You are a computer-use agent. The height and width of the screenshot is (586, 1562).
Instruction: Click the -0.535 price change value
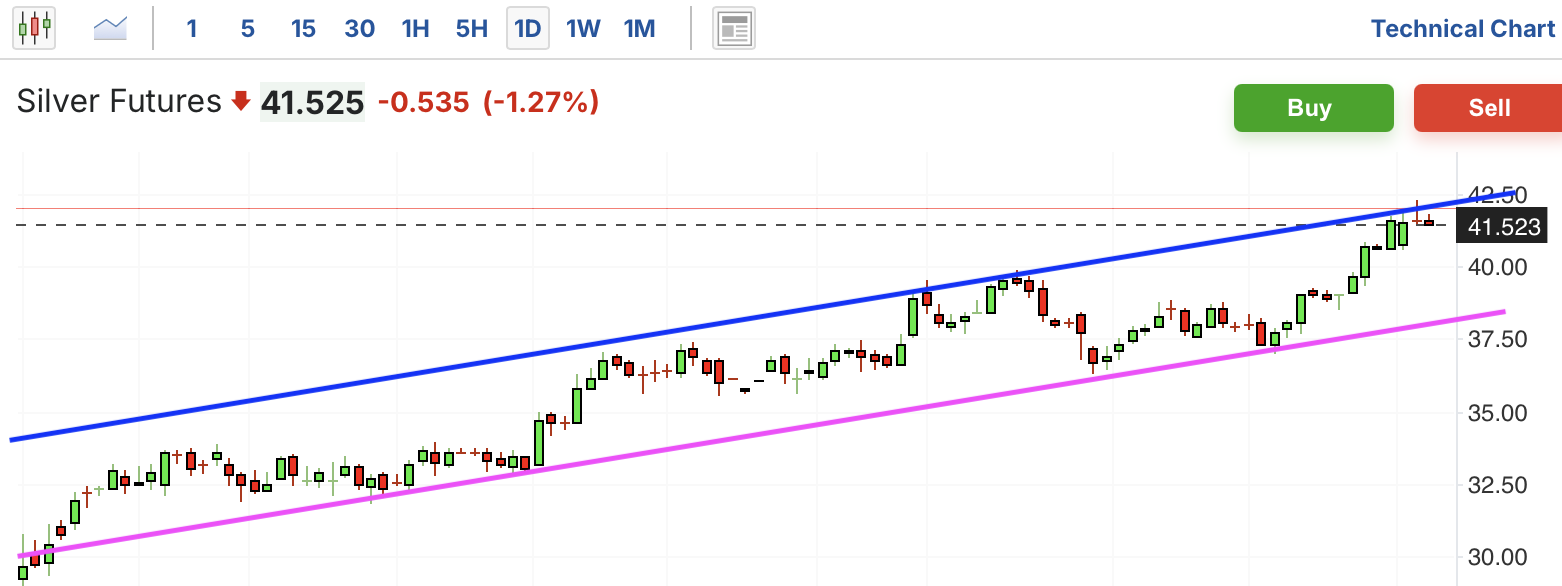point(423,102)
